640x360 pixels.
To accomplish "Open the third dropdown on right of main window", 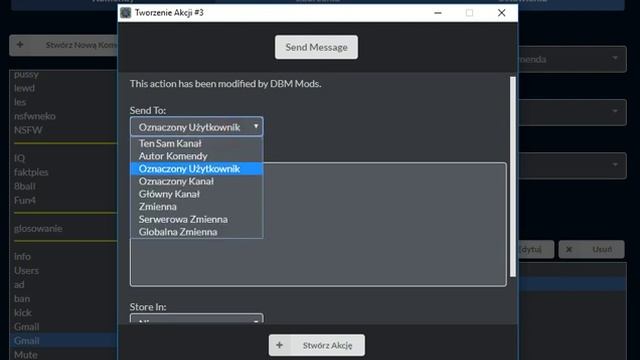I will (x=572, y=165).
